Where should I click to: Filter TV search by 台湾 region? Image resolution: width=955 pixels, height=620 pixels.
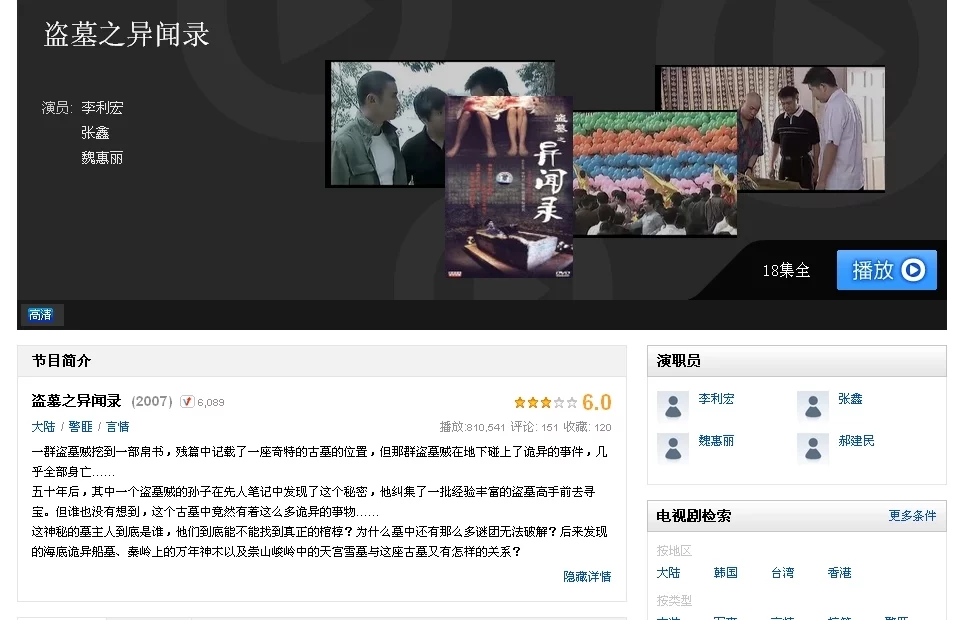782,573
